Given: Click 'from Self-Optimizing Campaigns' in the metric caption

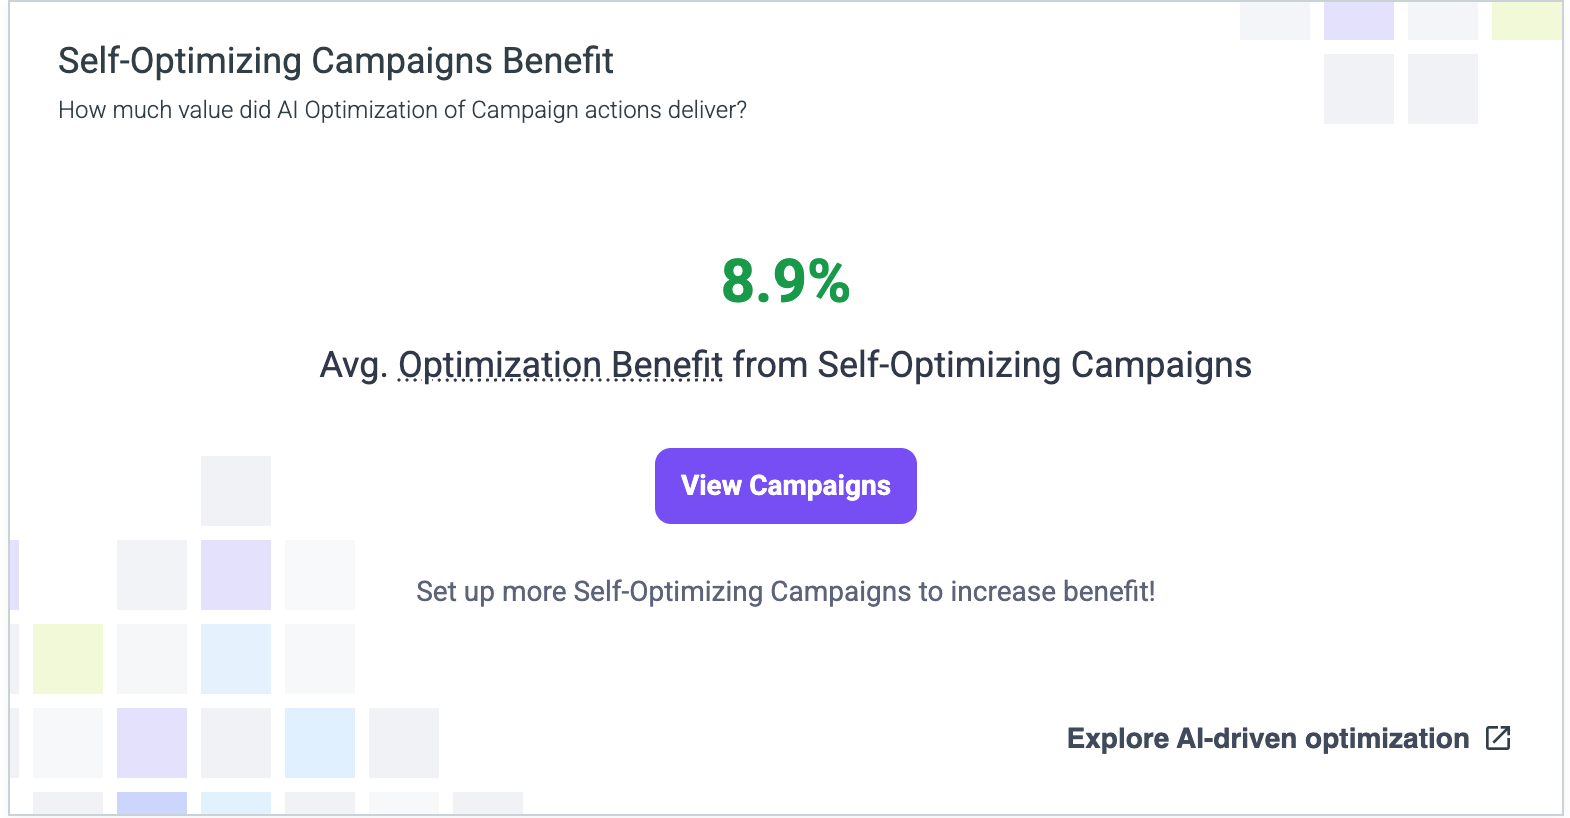Looking at the screenshot, I should (x=992, y=365).
